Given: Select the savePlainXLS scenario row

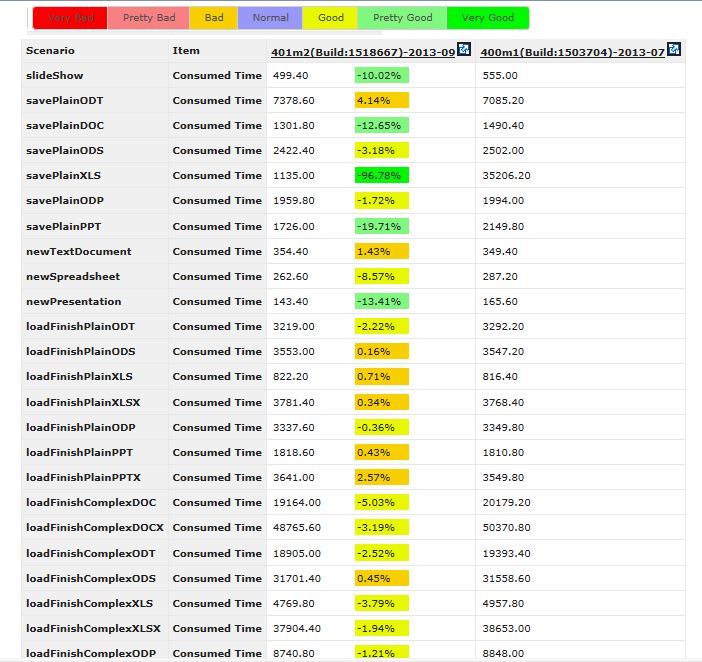Looking at the screenshot, I should pos(353,175).
